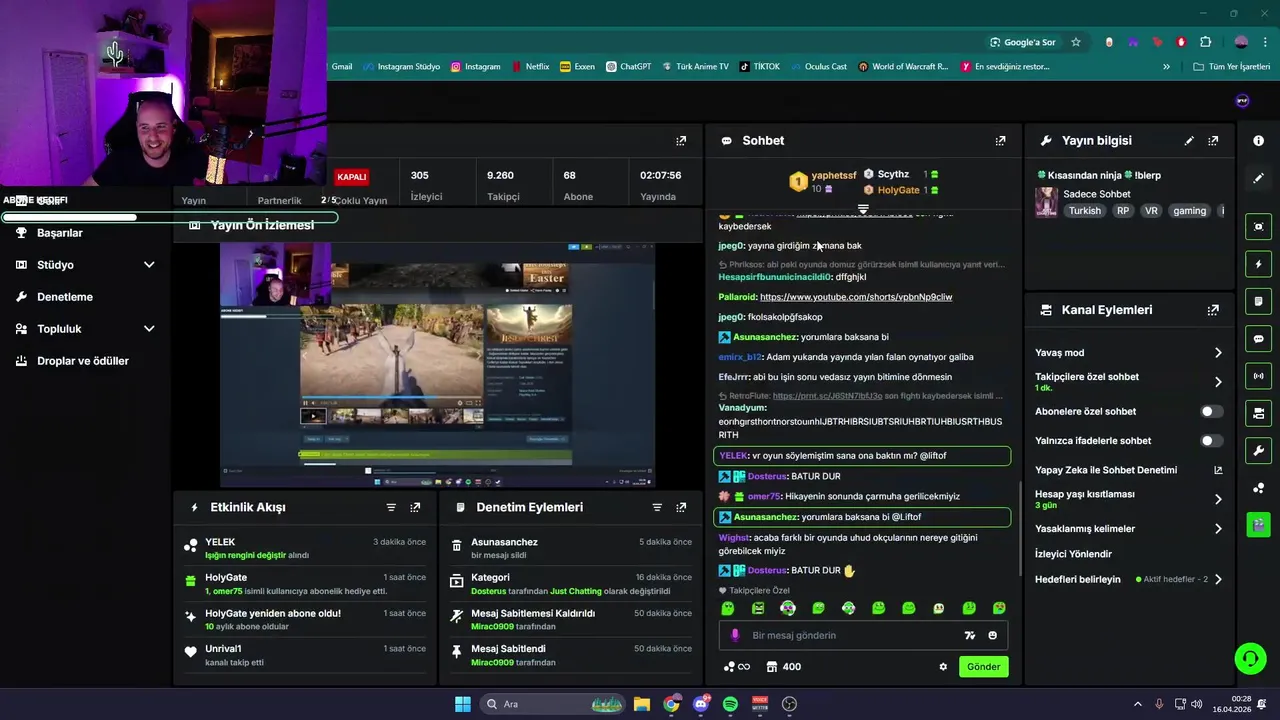The width and height of the screenshot is (1280, 720).
Task: Click the pencil icon in right sidebar
Action: [x=1258, y=178]
